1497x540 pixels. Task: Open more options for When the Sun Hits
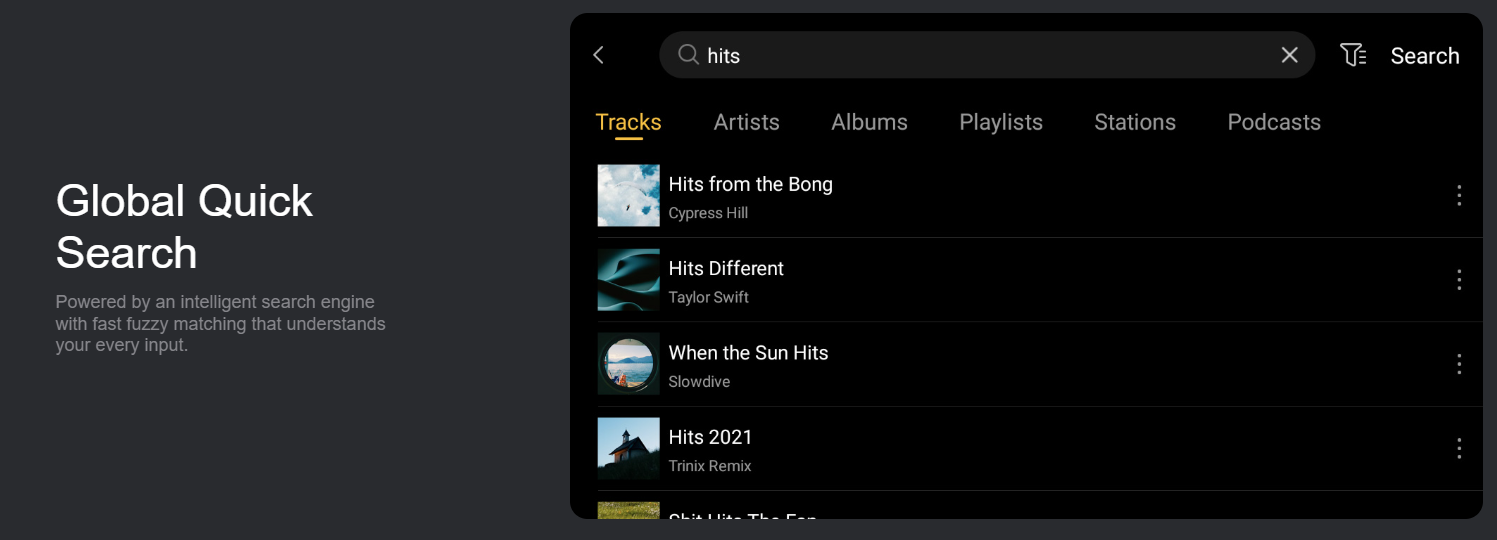click(1459, 364)
